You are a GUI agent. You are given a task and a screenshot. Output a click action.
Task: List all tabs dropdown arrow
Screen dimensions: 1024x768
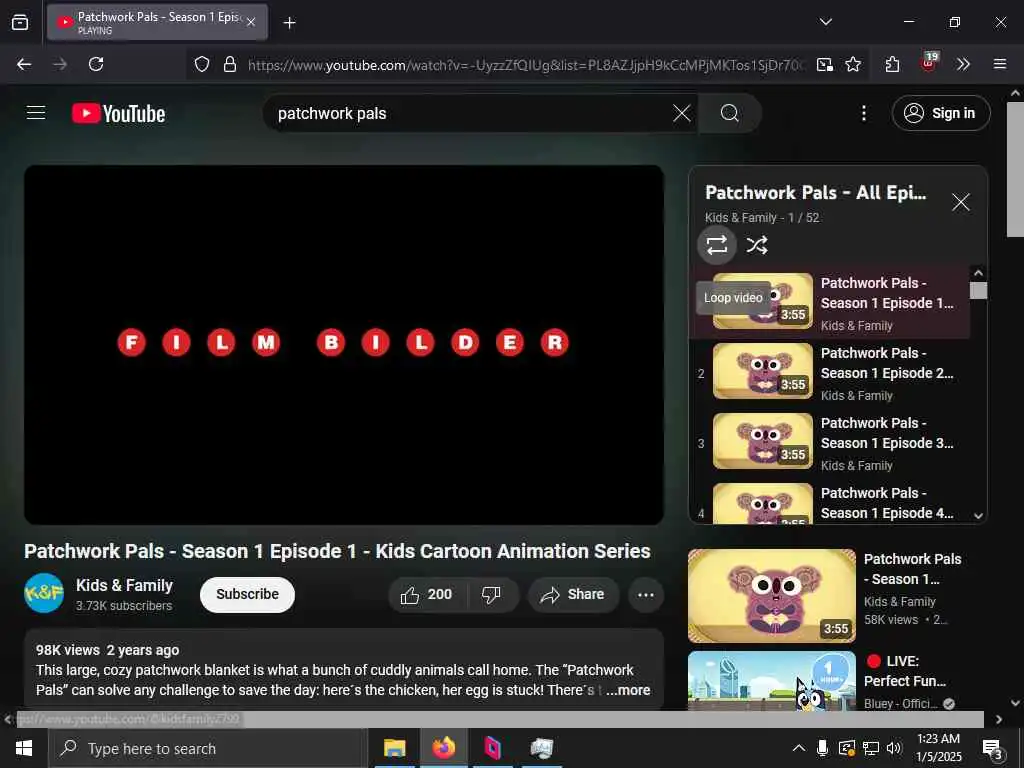[825, 22]
